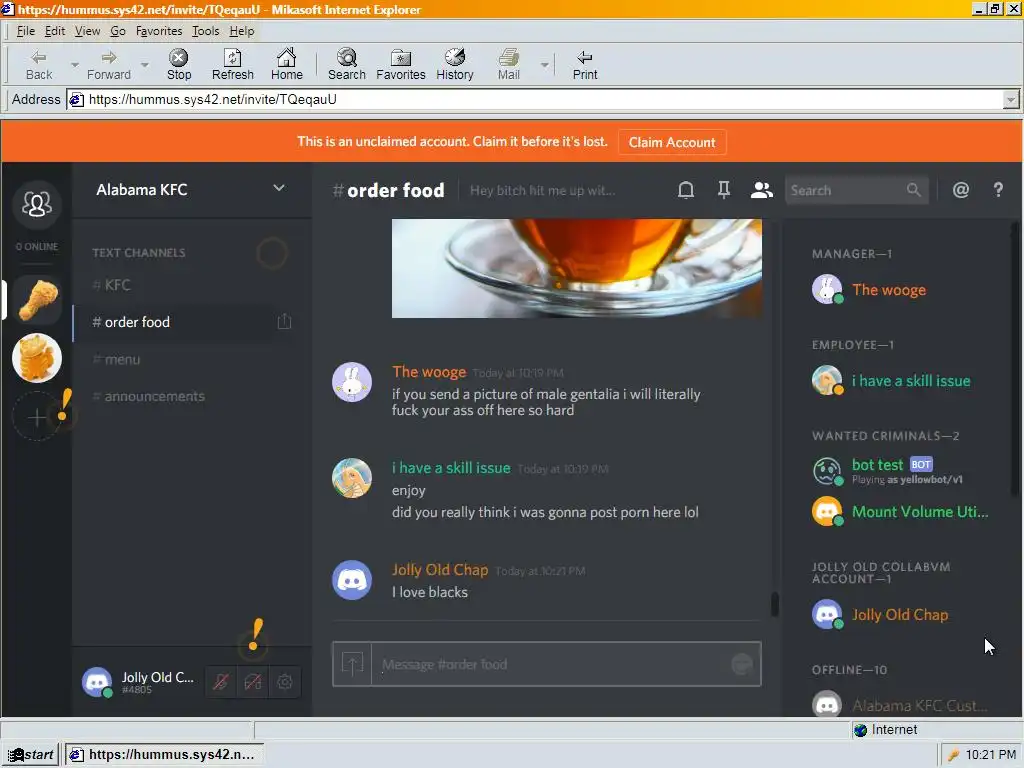Click i have a skill issue avatar in chat
Screen dimensions: 1024x768
pyautogui.click(x=352, y=478)
